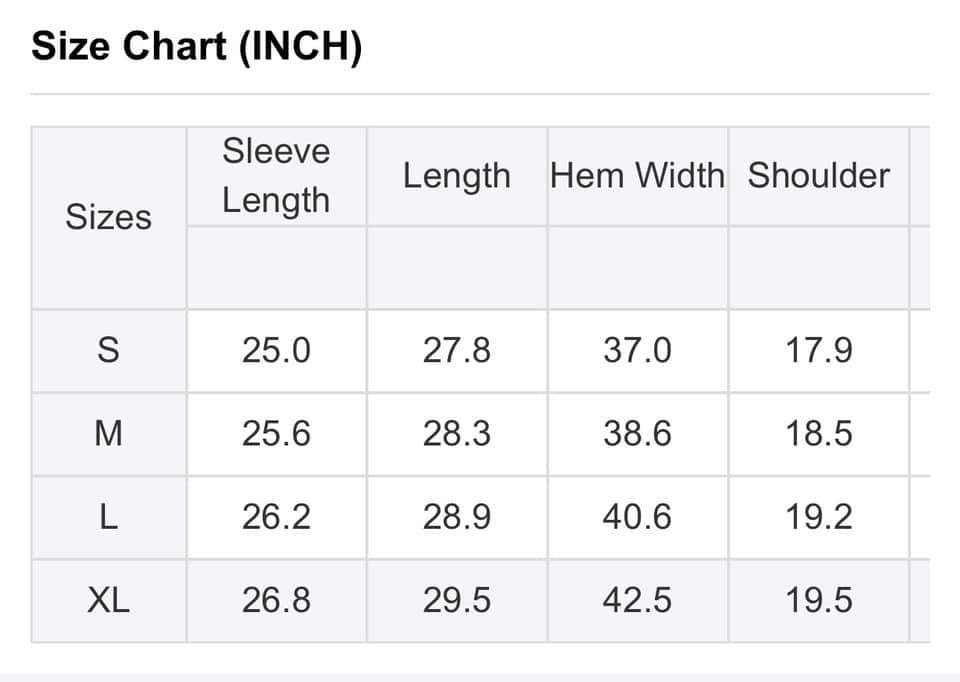Click the Size Chart (INCH) heading
The image size is (960, 682).
(x=197, y=47)
